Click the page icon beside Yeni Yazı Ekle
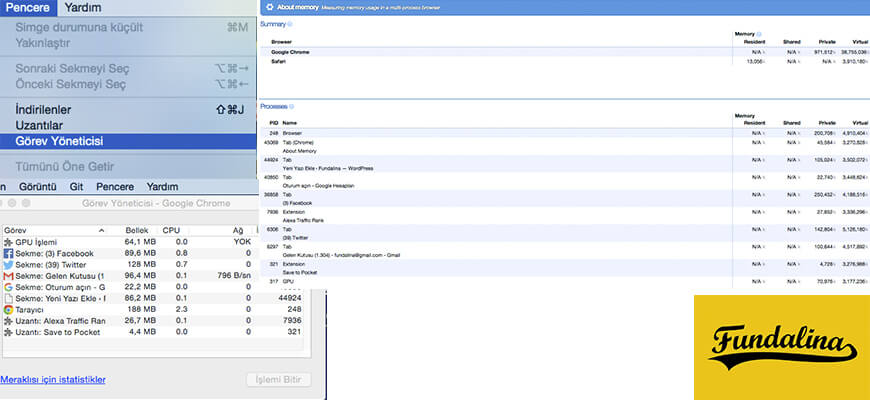The height and width of the screenshot is (400, 870). click(x=8, y=298)
